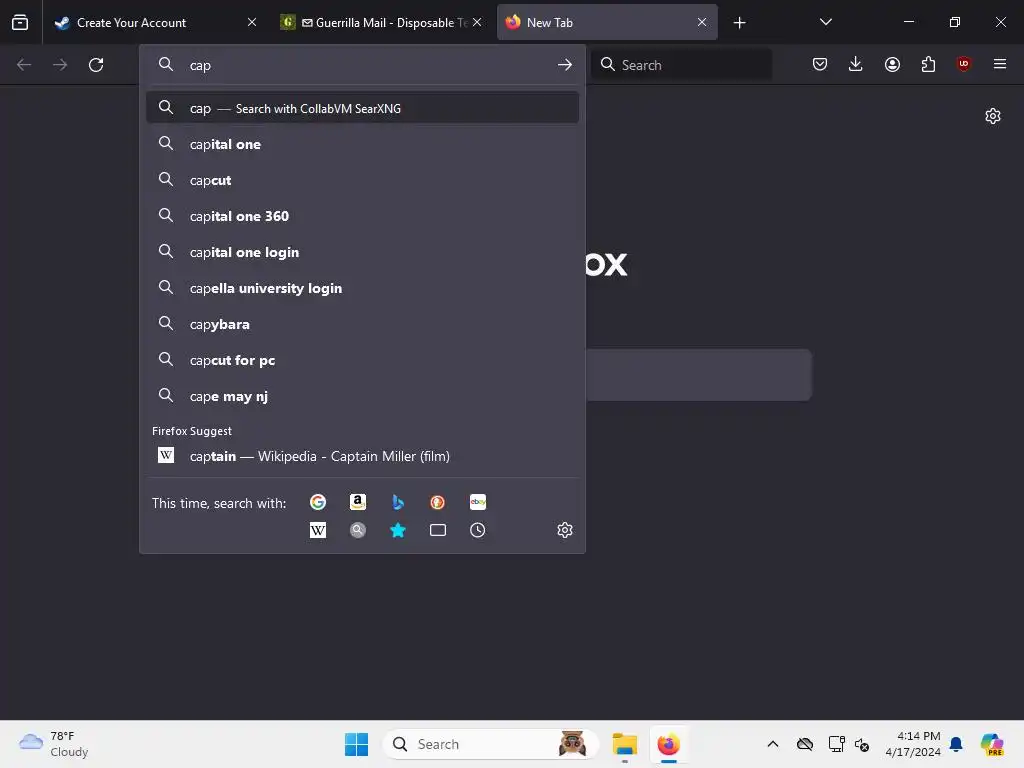Search with eBay engine icon
The width and height of the screenshot is (1024, 768).
tap(478, 502)
